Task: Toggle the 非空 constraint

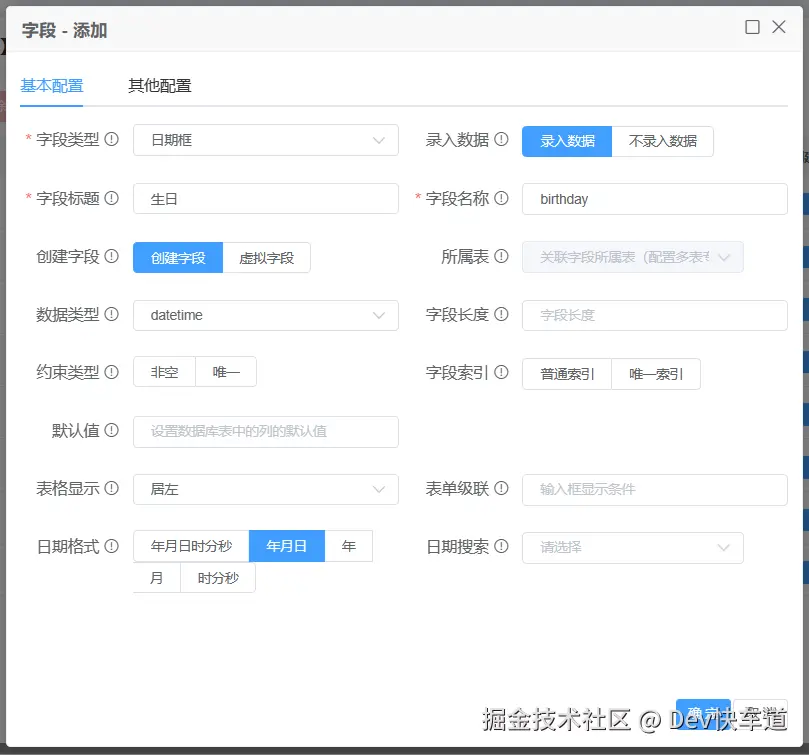Action: pyautogui.click(x=164, y=372)
